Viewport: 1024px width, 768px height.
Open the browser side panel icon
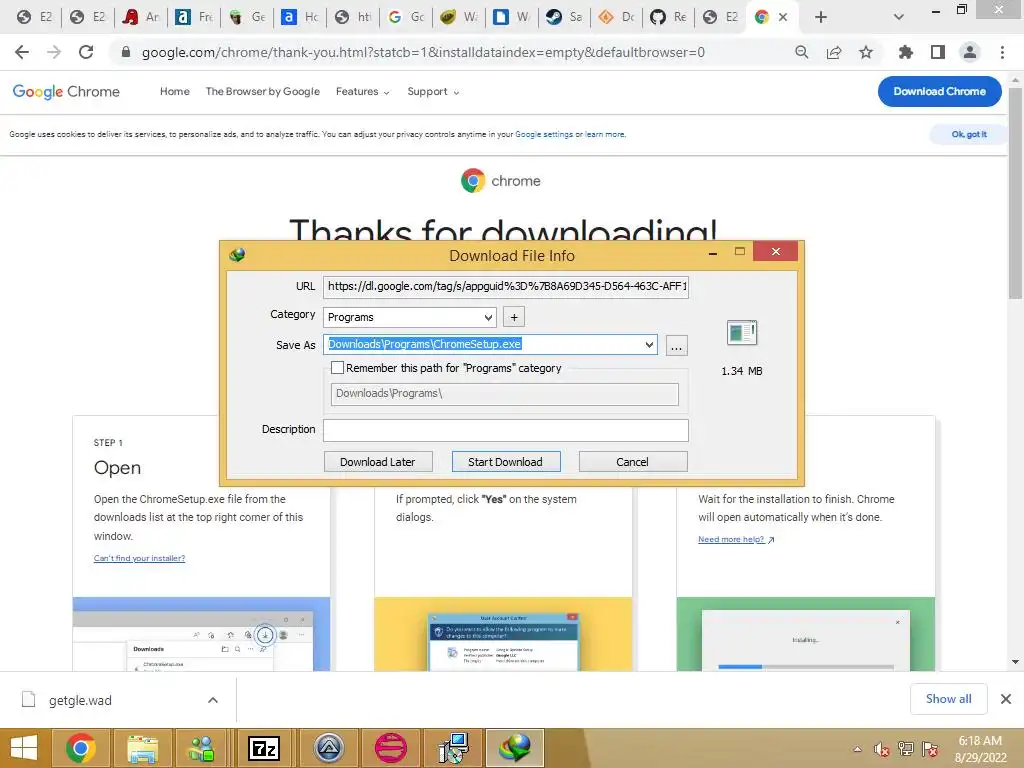[x=938, y=52]
